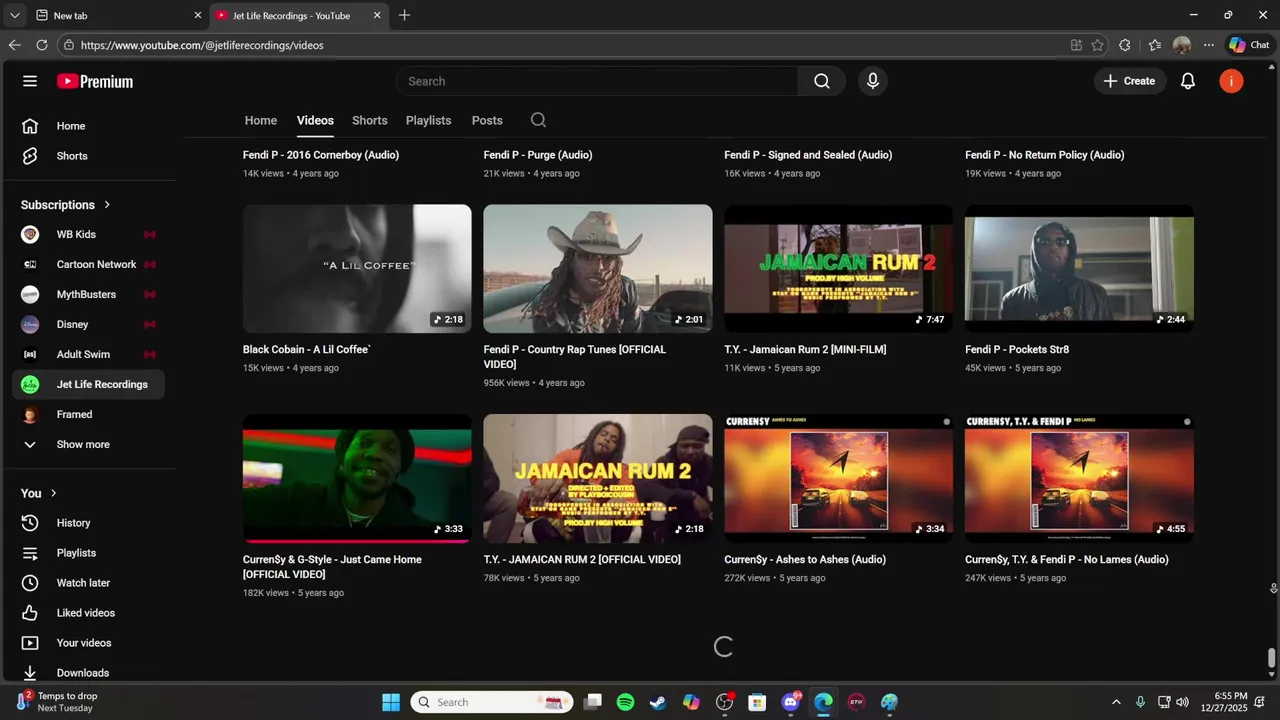Click the browser back arrow
This screenshot has height=720, width=1280.
pos(14,45)
